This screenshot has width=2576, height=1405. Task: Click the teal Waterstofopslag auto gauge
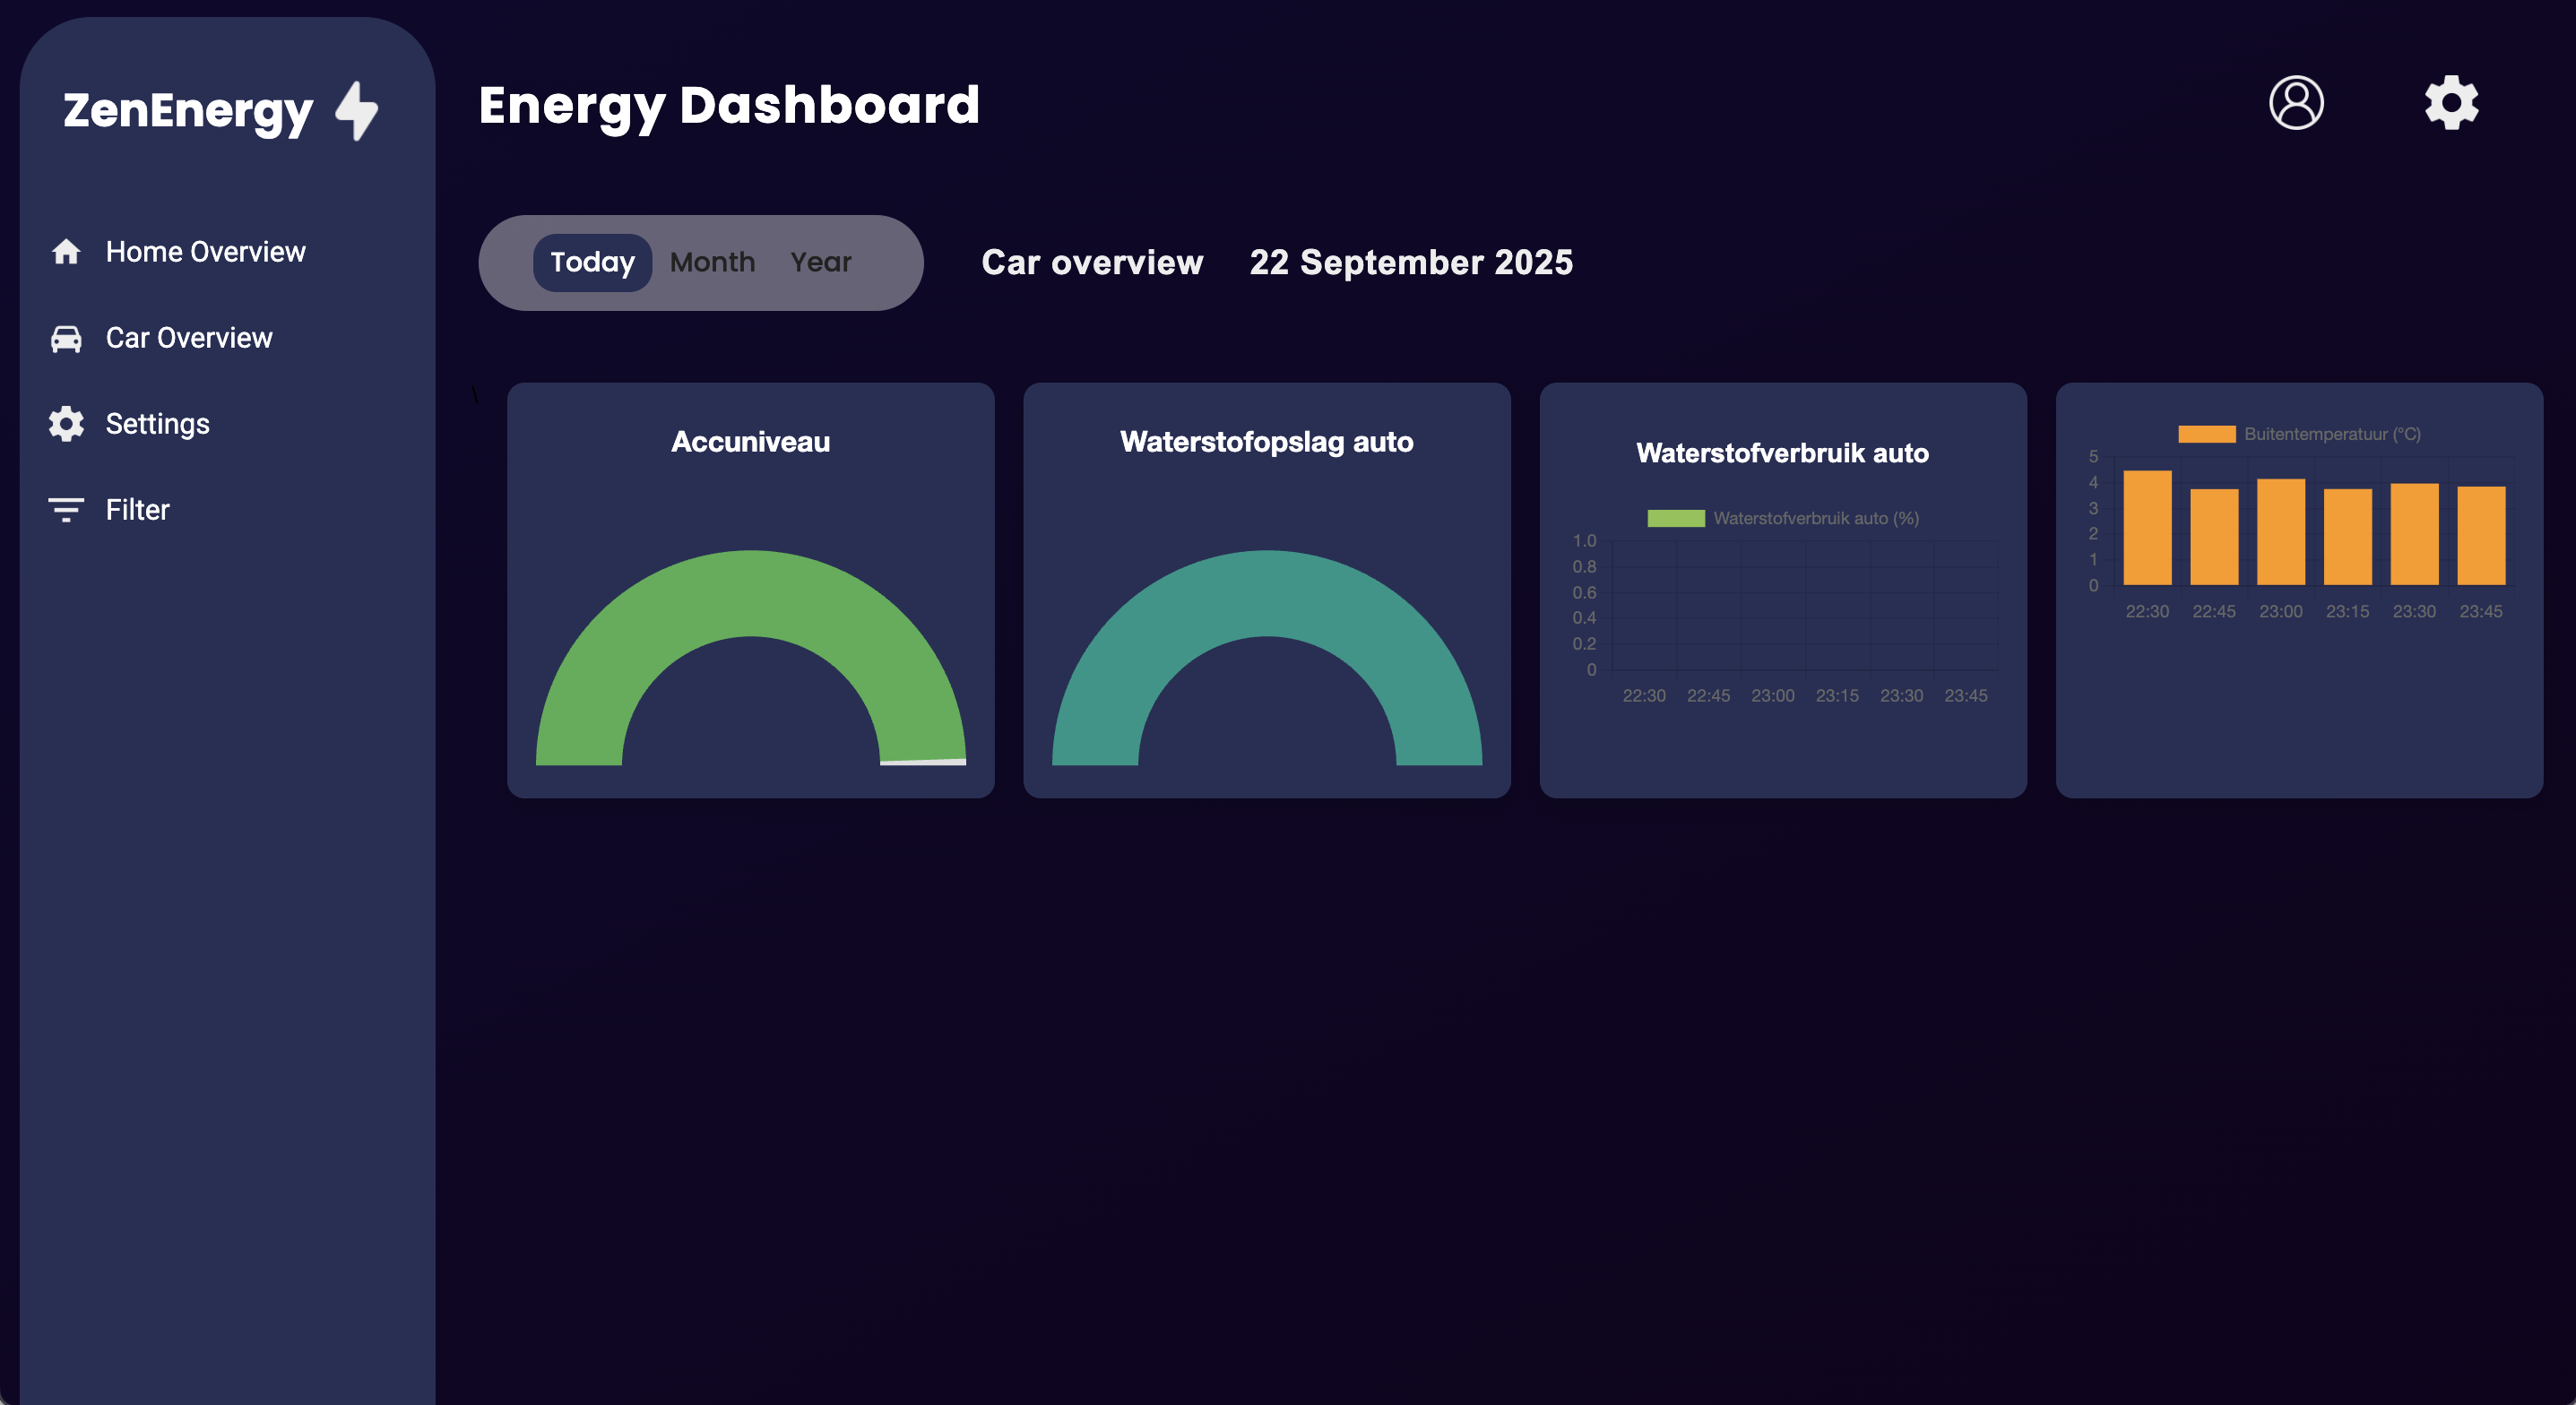pyautogui.click(x=1266, y=592)
